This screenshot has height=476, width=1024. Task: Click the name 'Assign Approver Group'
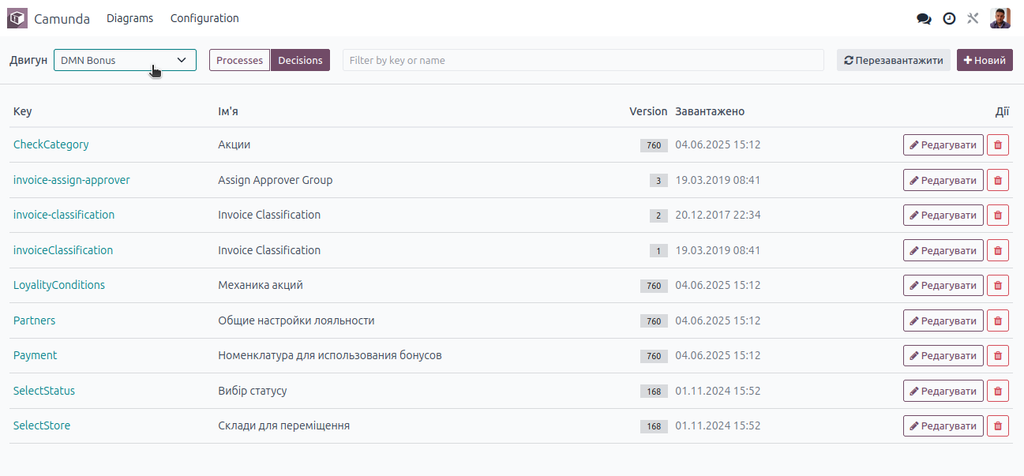(275, 180)
